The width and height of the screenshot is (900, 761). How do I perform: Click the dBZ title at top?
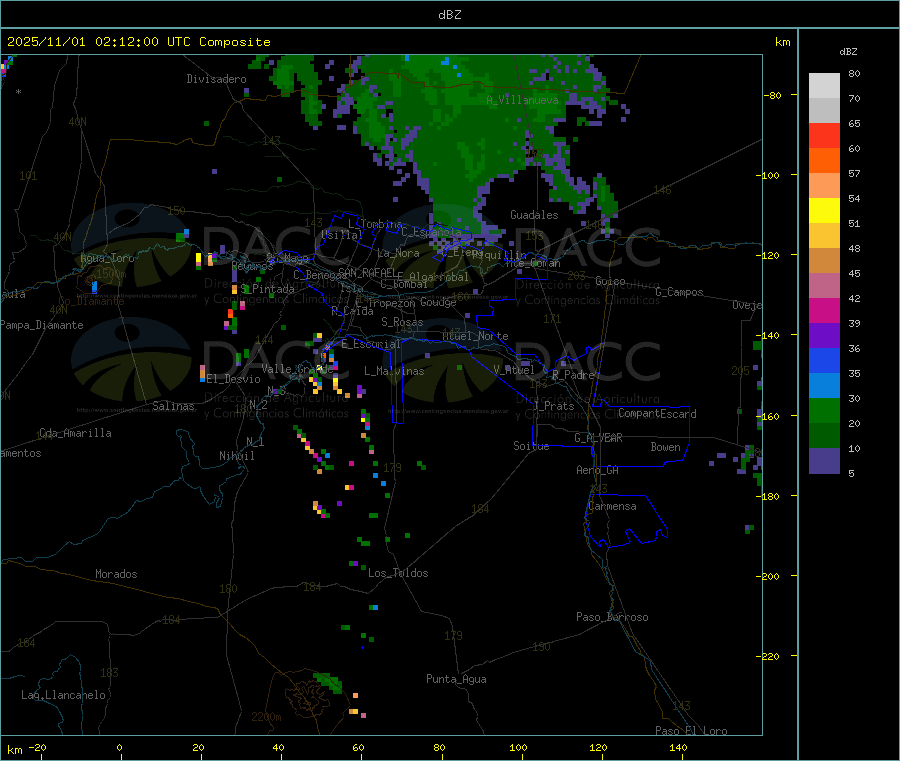[x=449, y=15]
